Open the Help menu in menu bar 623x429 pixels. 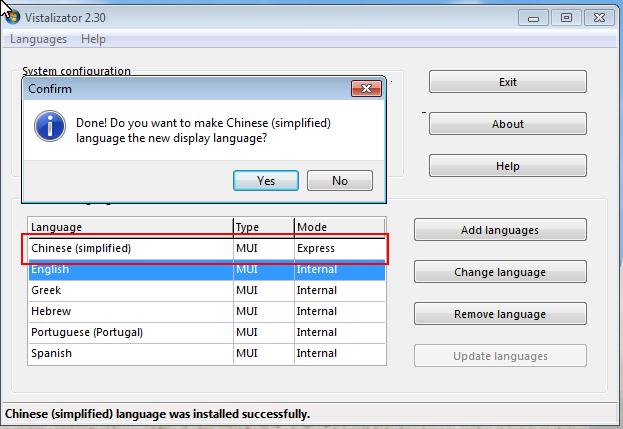(x=93, y=39)
